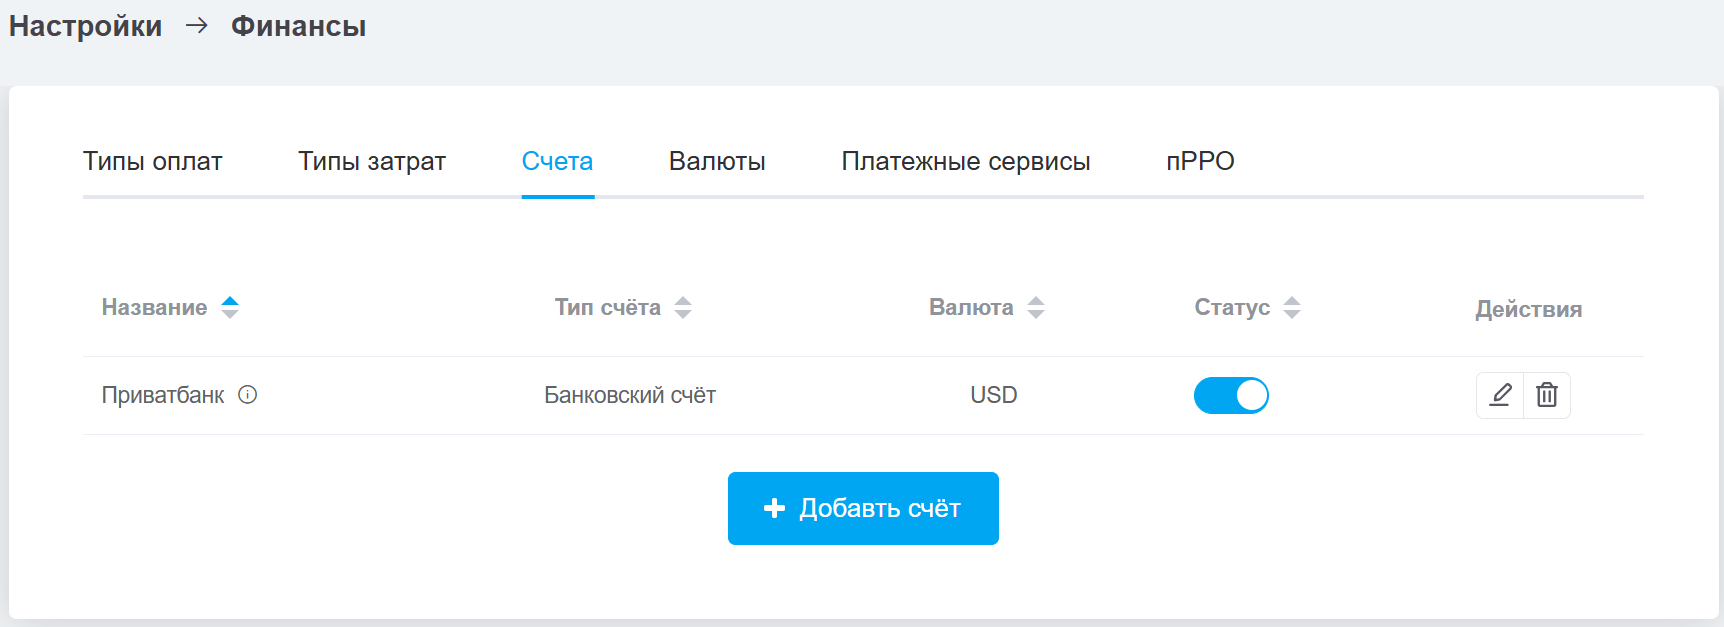Switch to the Типы затрат tab
The image size is (1724, 627).
(x=372, y=161)
